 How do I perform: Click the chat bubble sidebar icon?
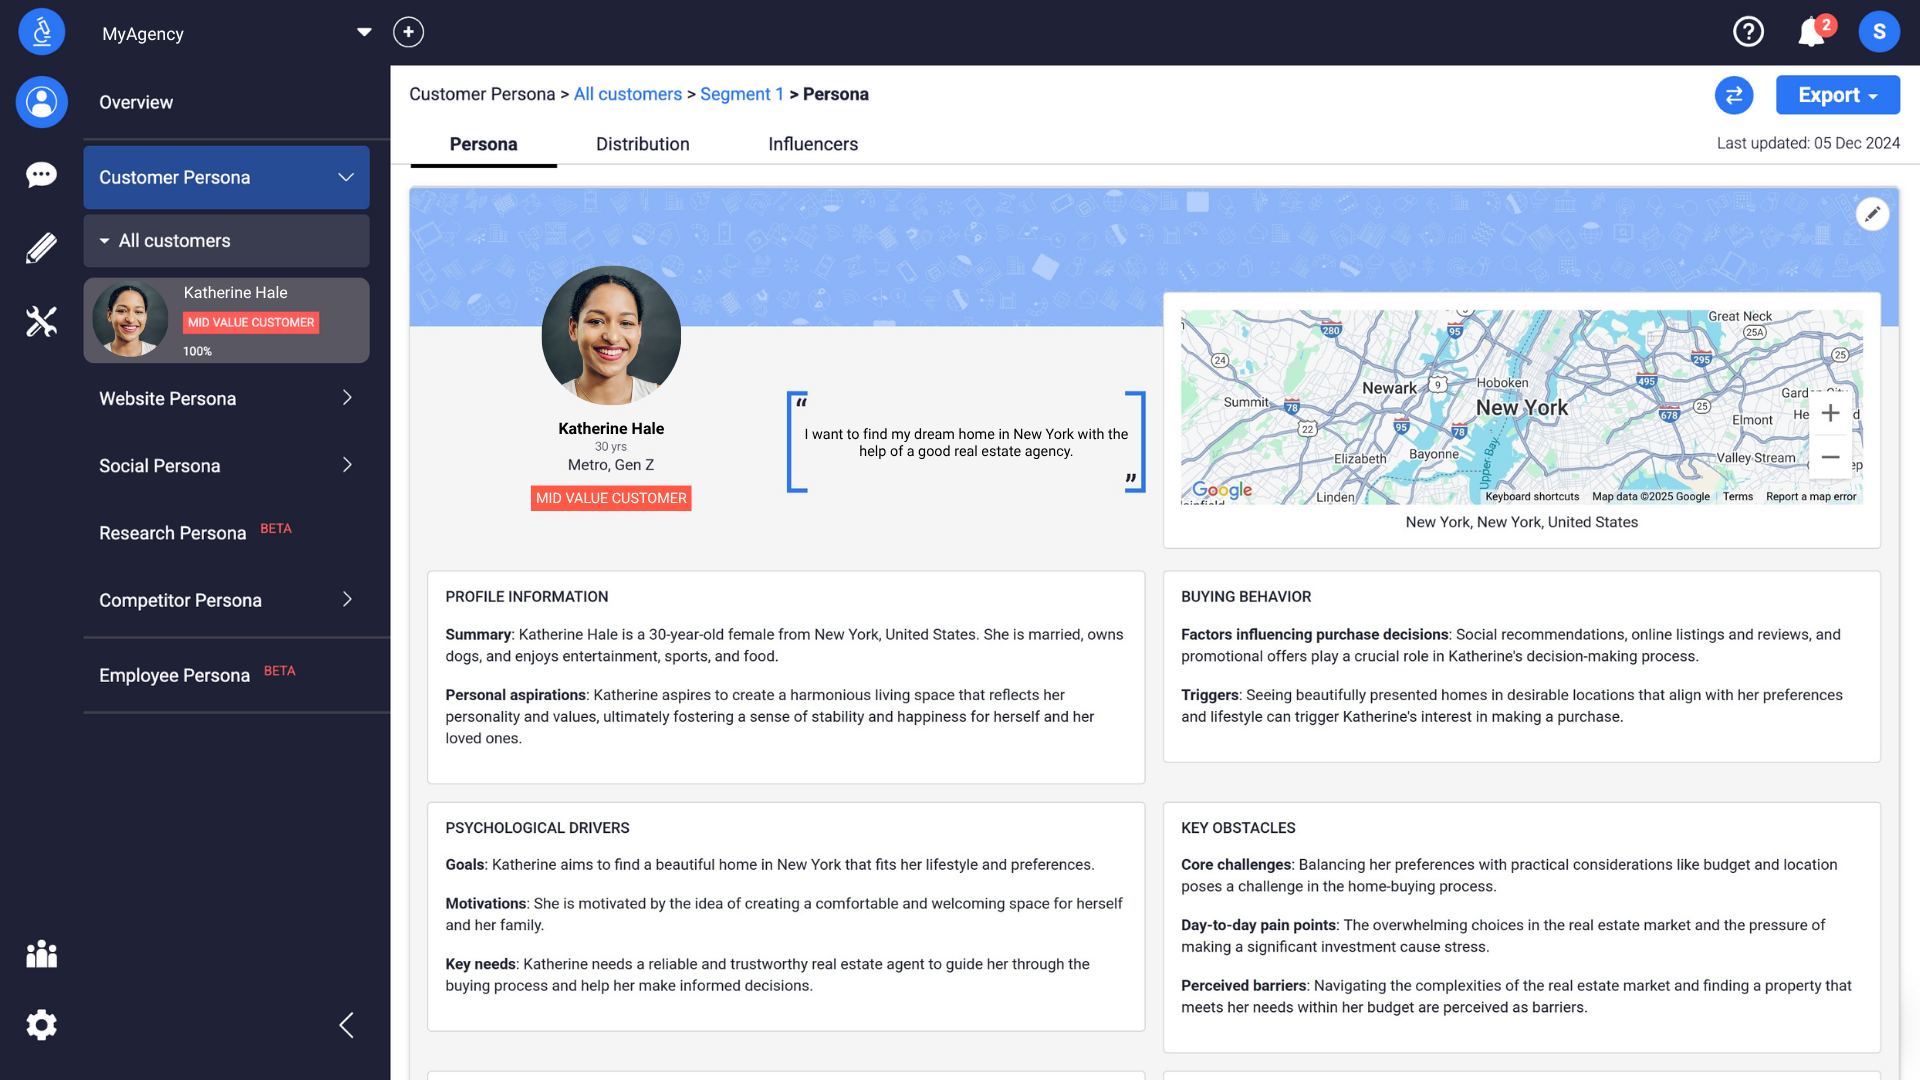tap(41, 175)
